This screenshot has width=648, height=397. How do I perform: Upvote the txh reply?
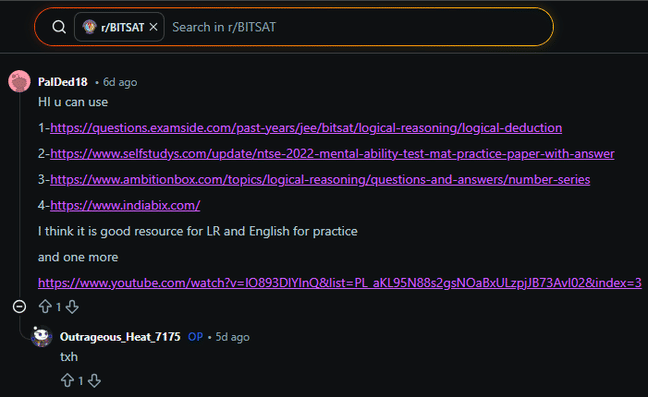[67, 380]
